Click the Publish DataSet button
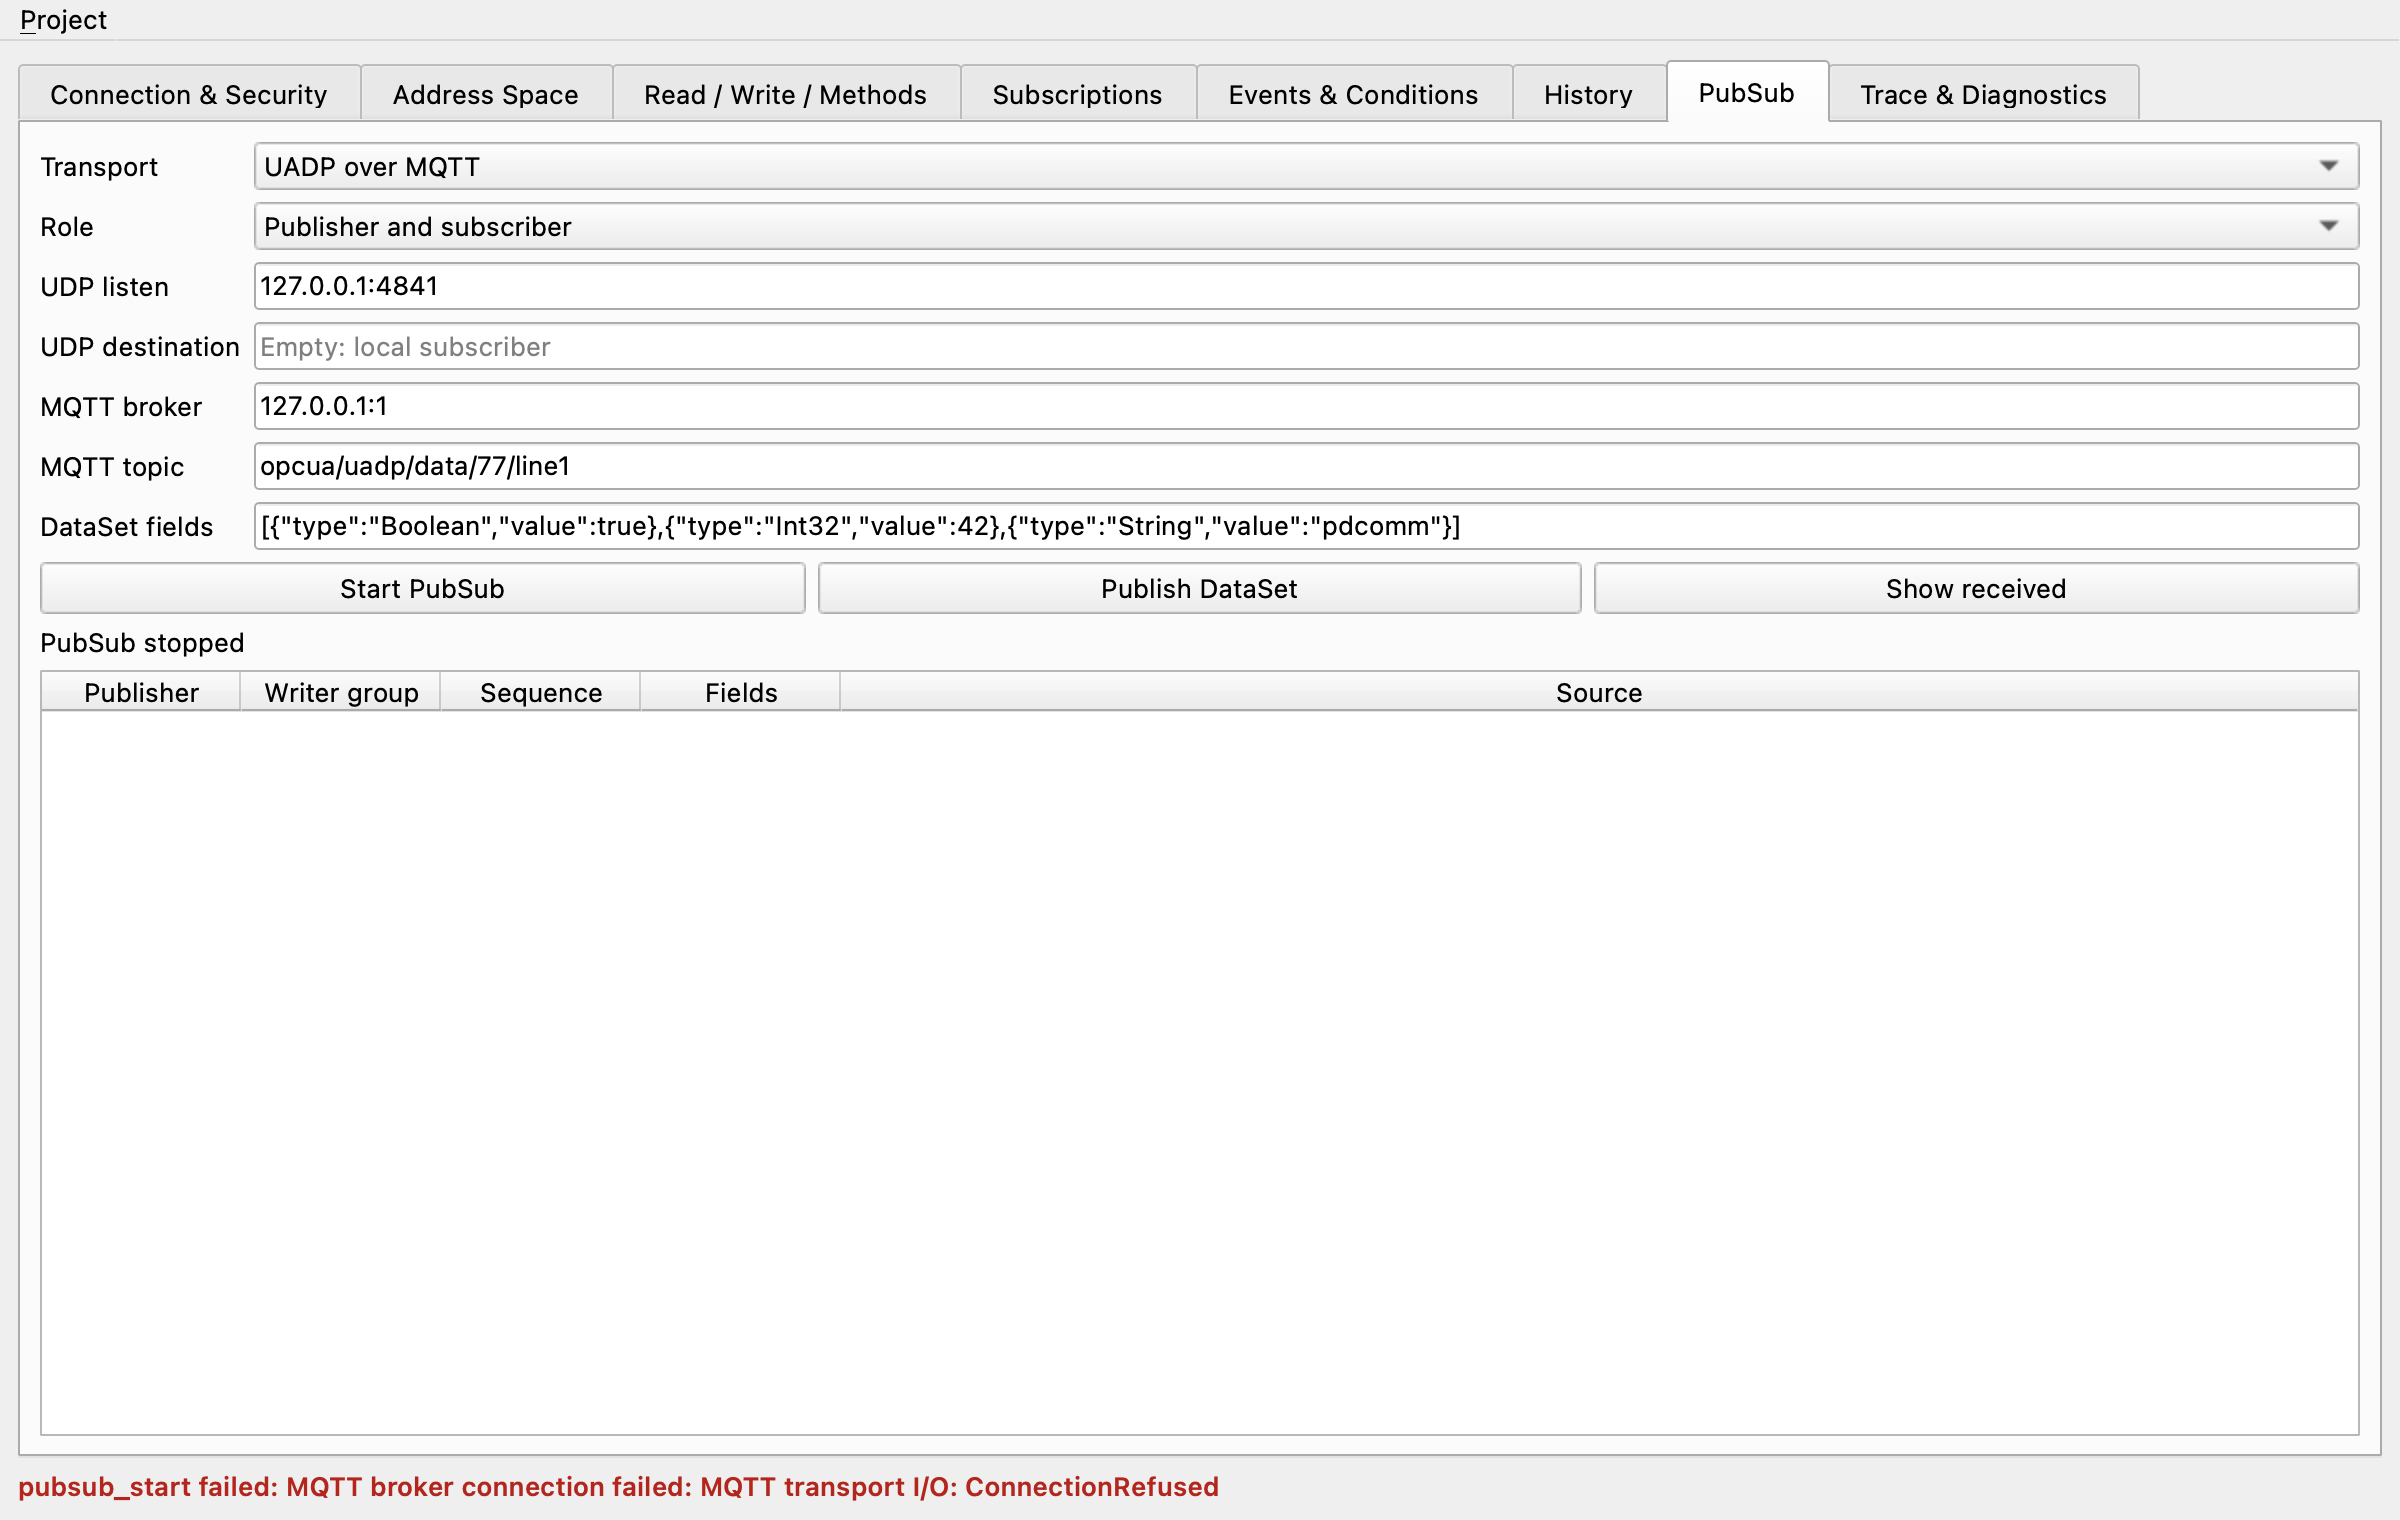 point(1199,589)
